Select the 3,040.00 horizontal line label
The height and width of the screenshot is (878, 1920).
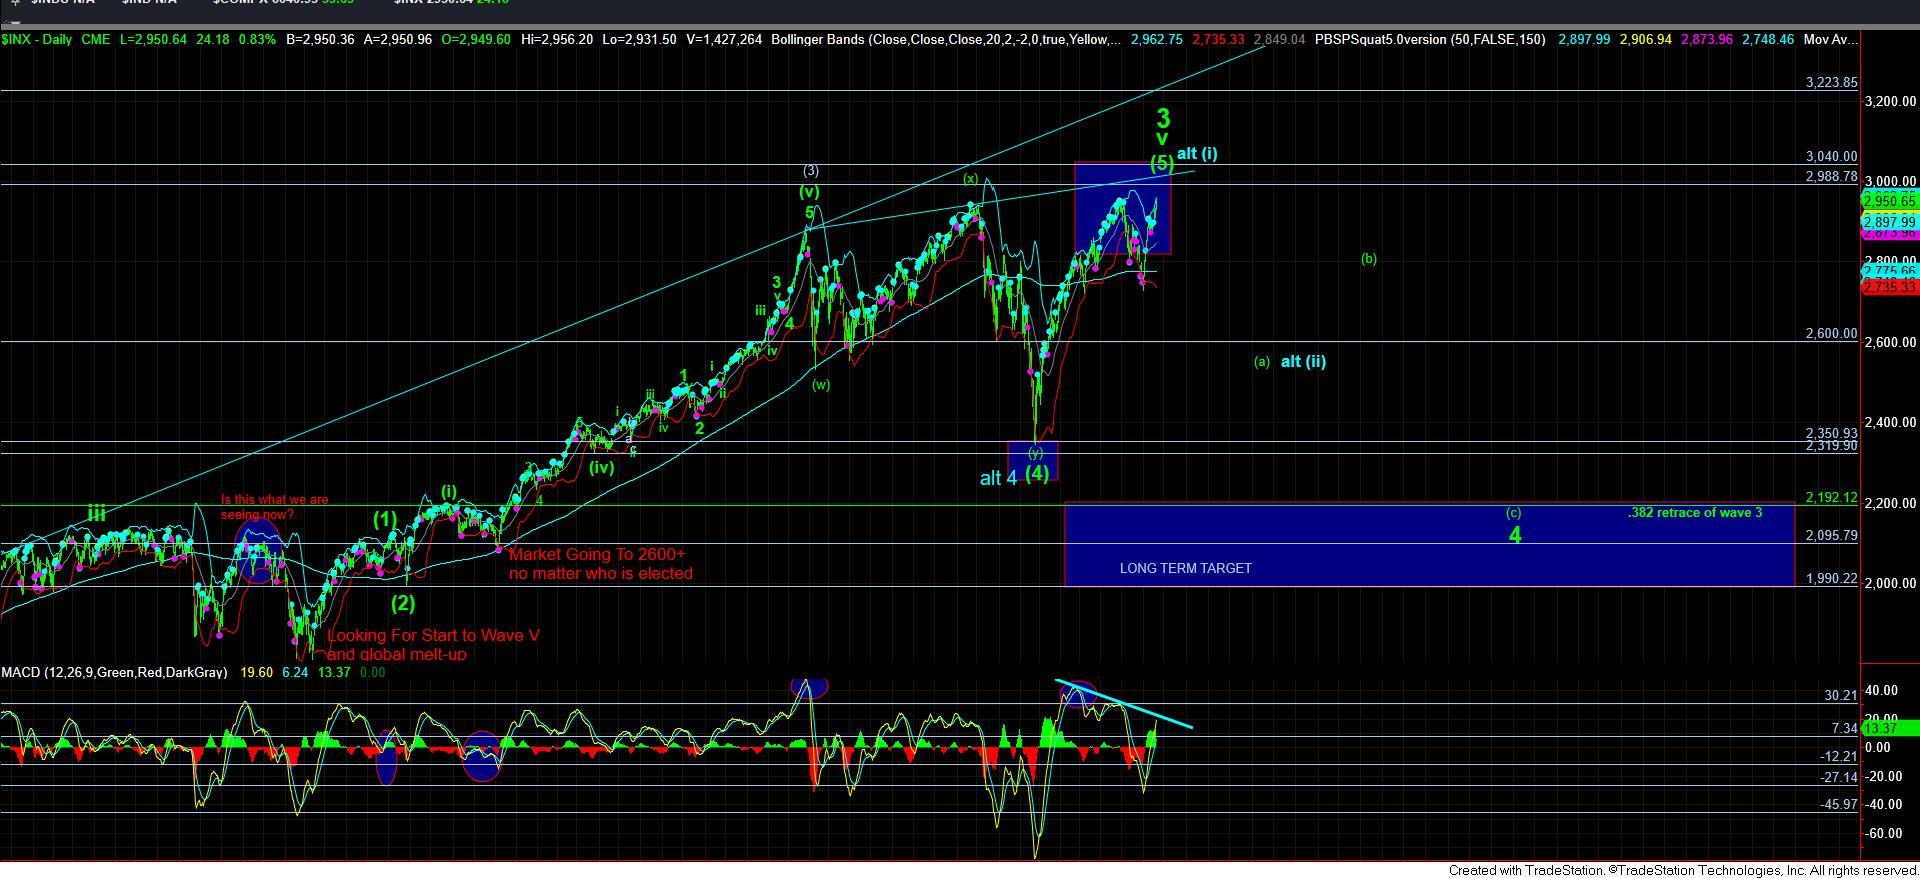(1832, 157)
